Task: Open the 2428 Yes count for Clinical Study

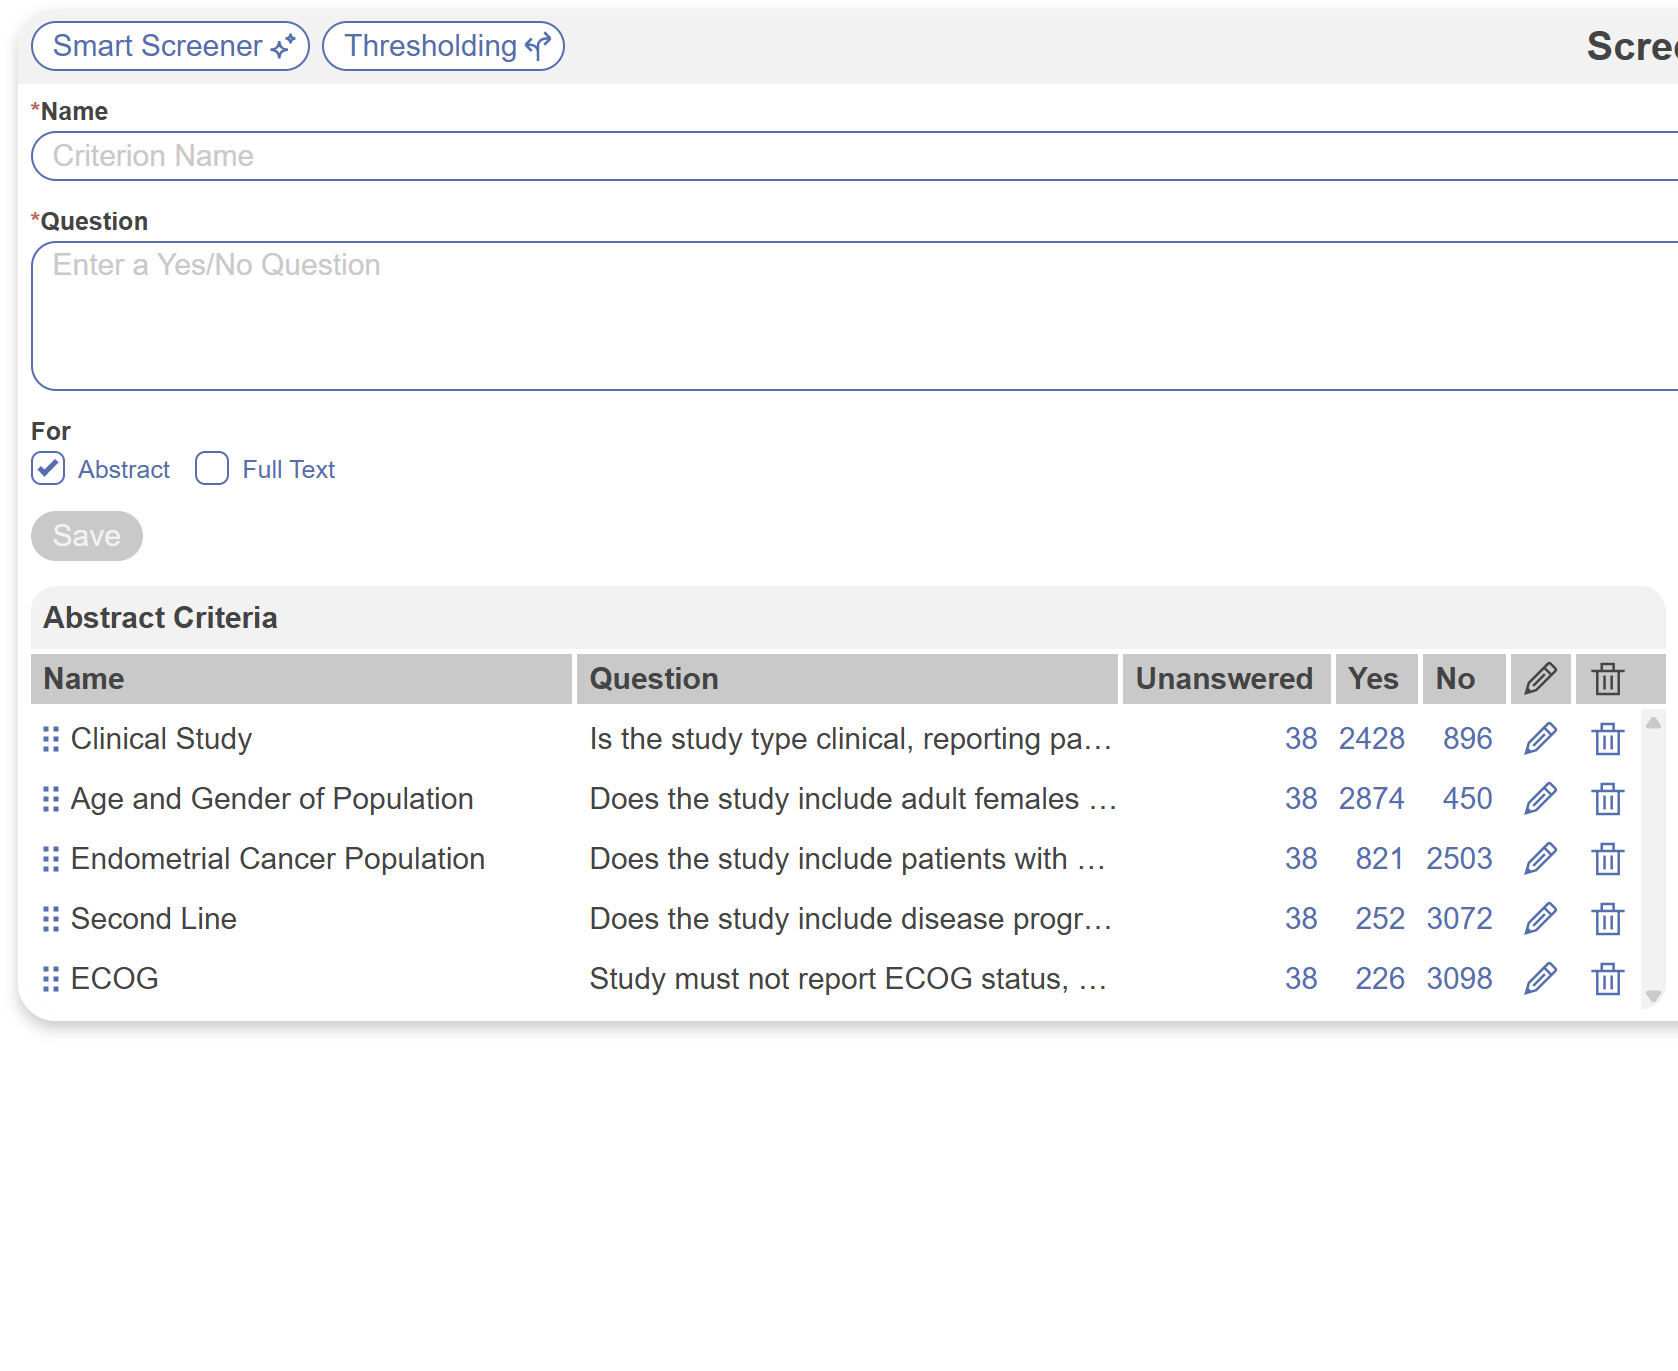Action: click(x=1371, y=739)
